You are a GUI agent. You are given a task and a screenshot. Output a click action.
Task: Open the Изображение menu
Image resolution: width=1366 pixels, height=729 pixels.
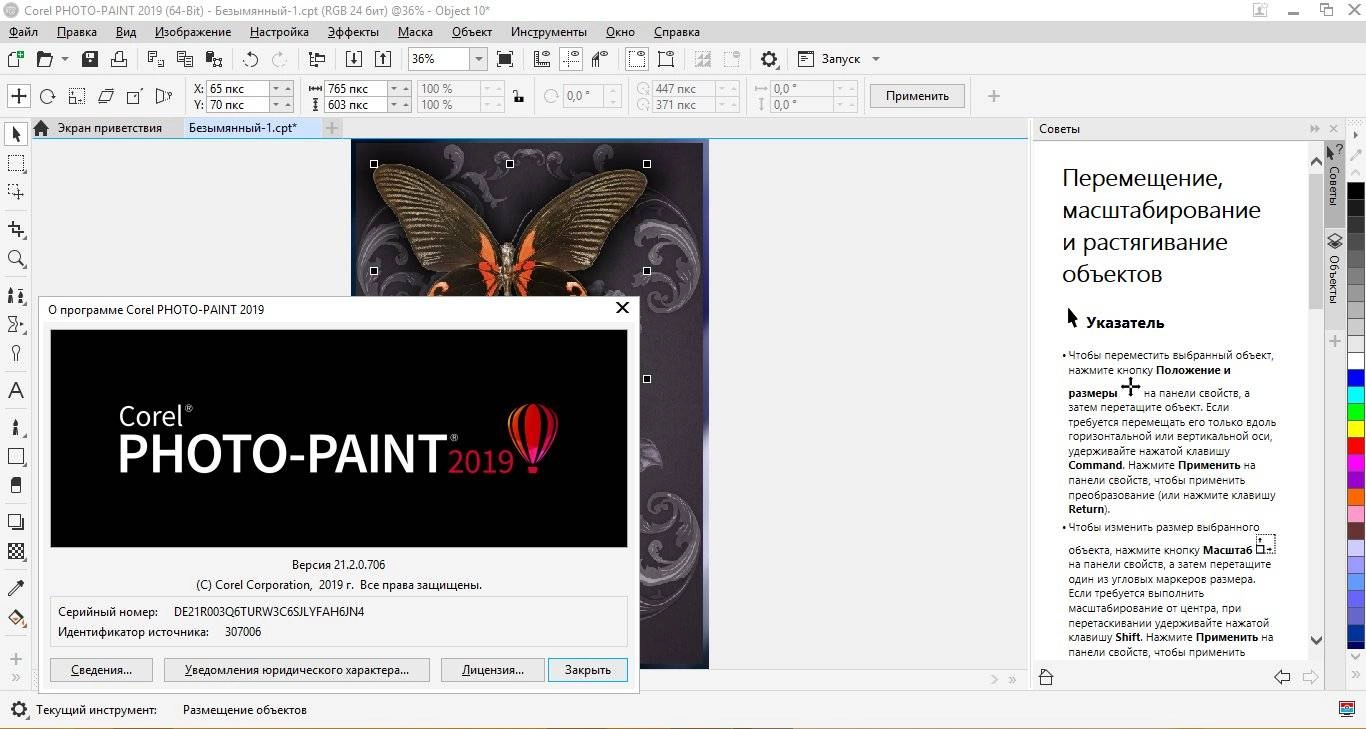193,31
